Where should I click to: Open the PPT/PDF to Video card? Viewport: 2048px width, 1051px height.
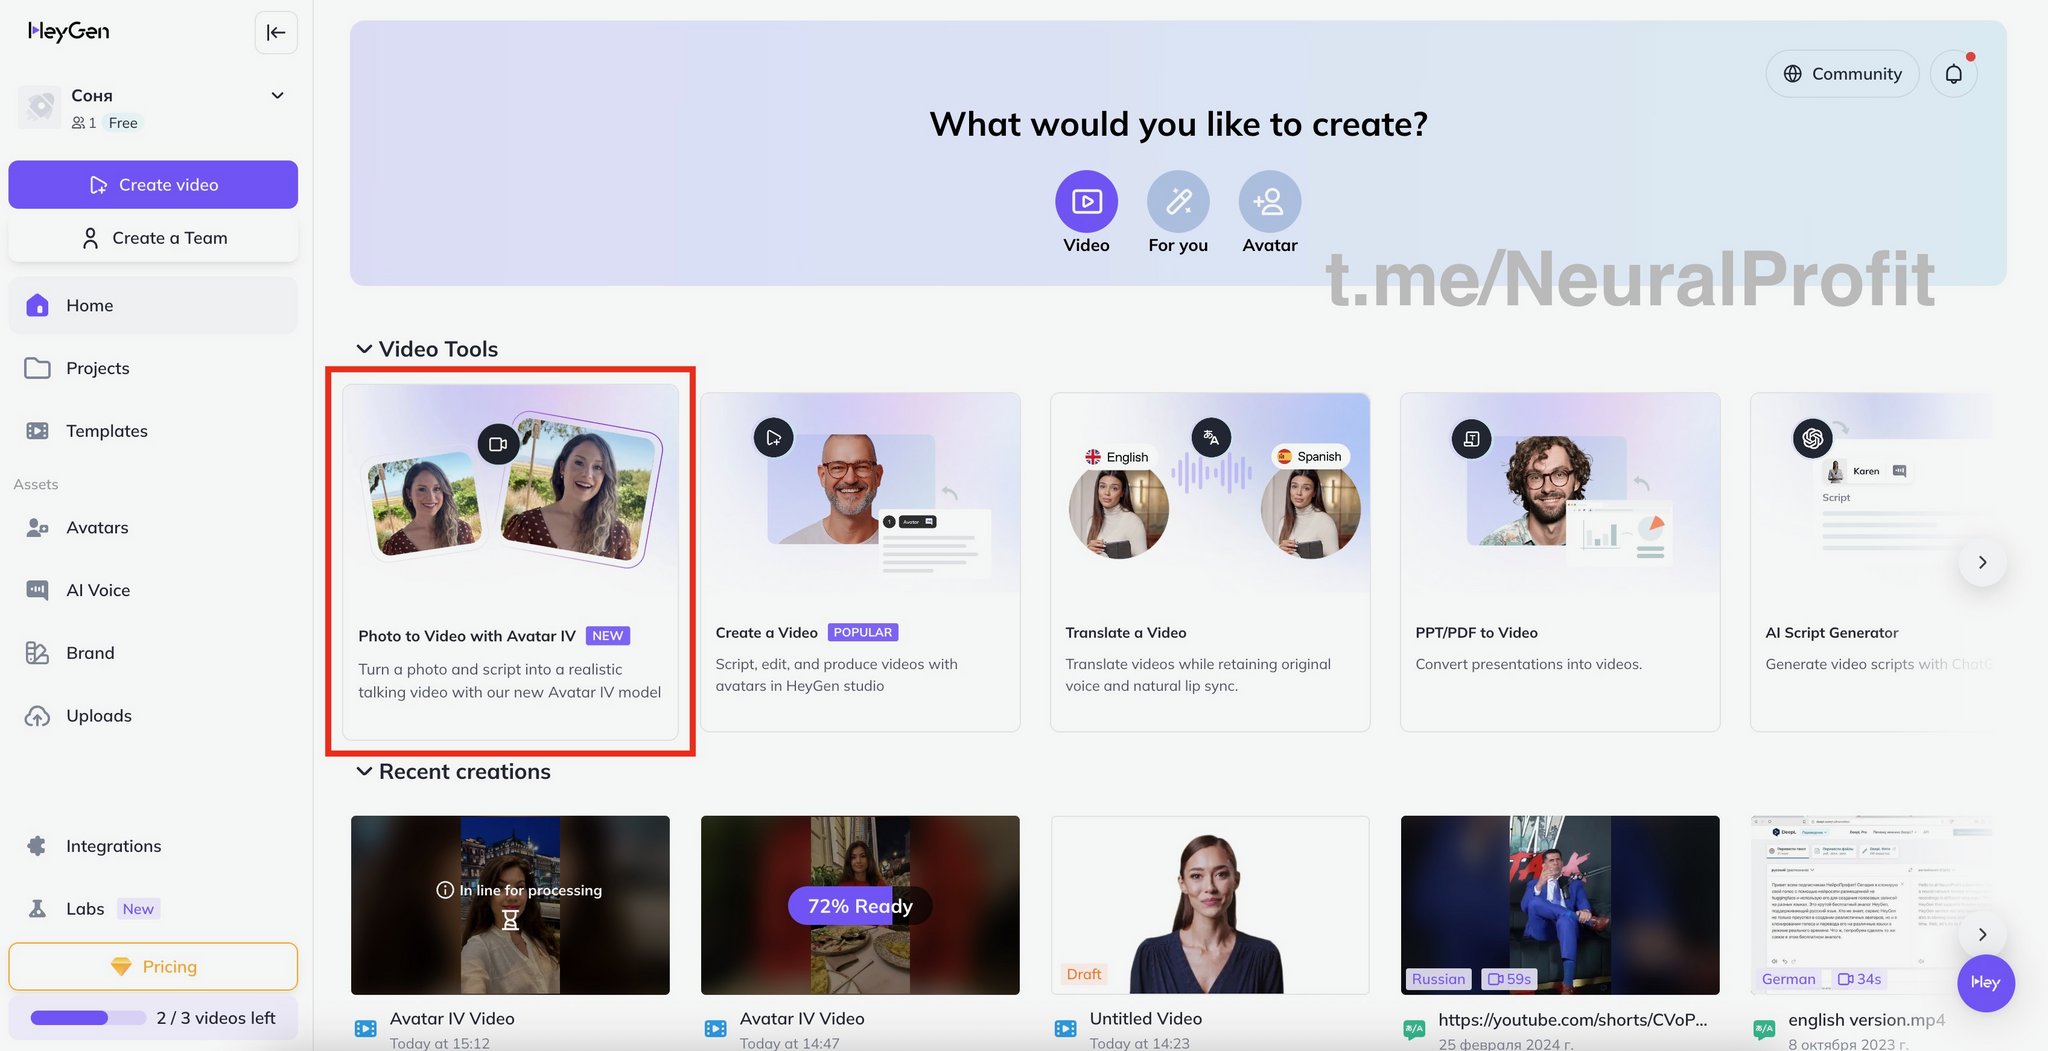[1560, 562]
